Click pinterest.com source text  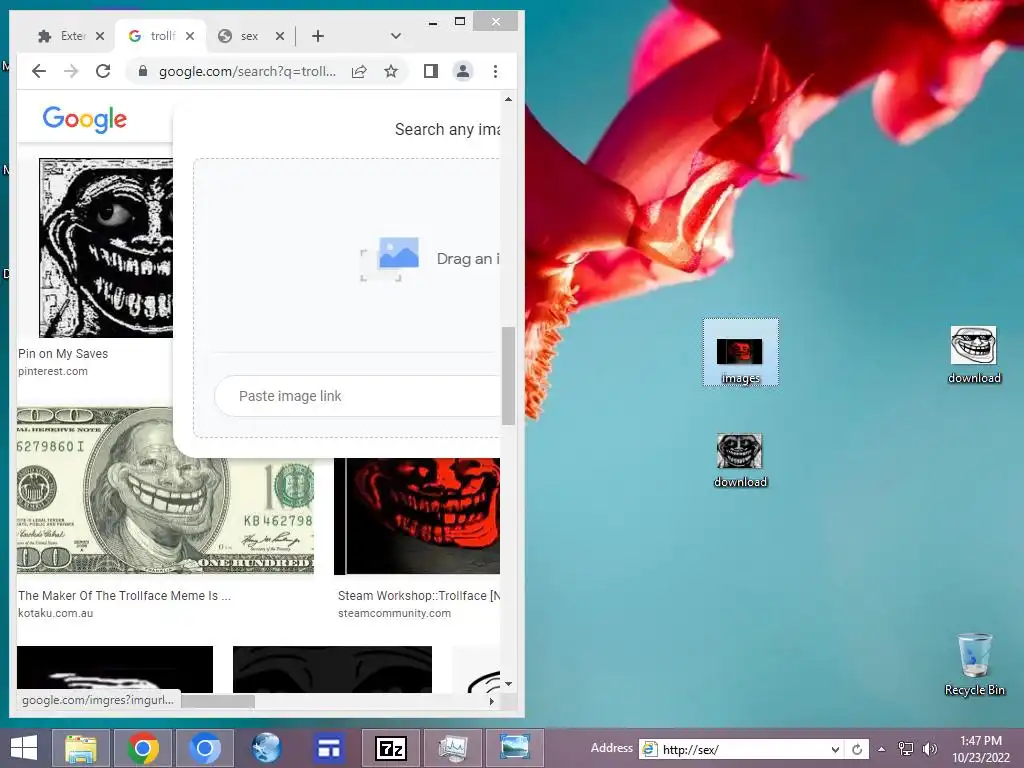[x=53, y=371]
